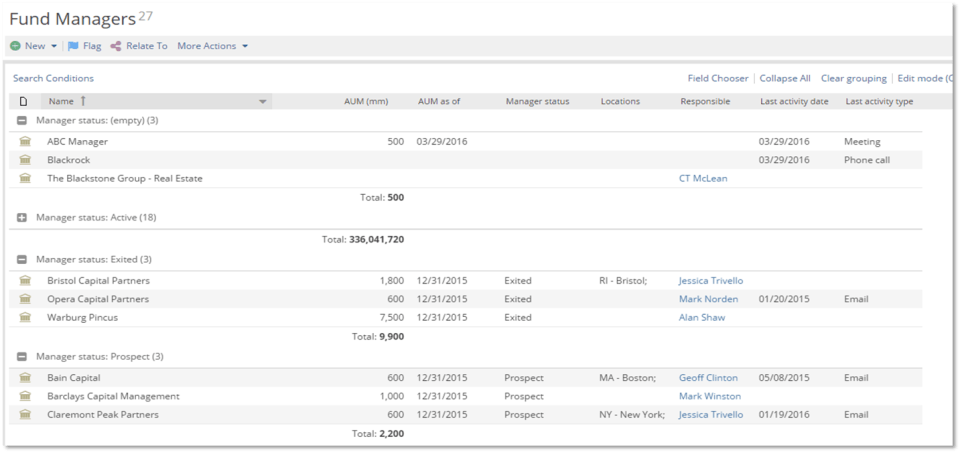The height and width of the screenshot is (453, 960).
Task: Sort by the AUM (mm) column header
Action: click(365, 101)
